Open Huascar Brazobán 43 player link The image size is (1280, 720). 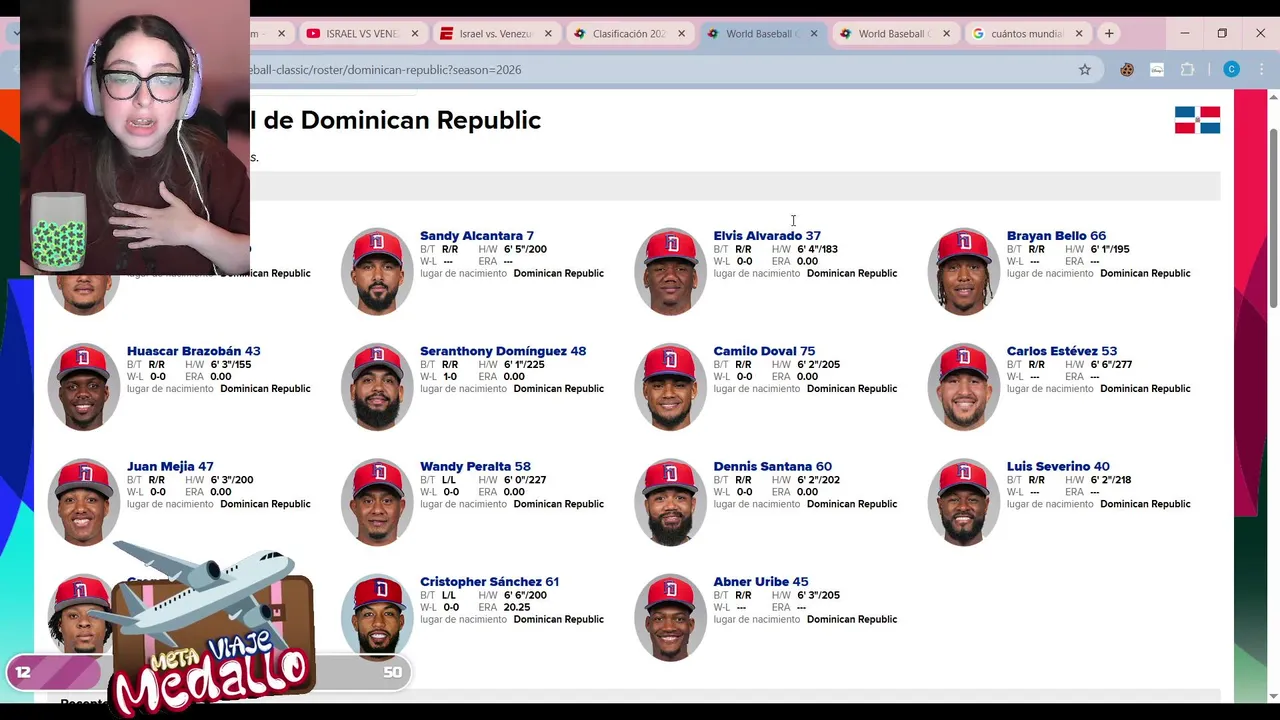coord(193,351)
